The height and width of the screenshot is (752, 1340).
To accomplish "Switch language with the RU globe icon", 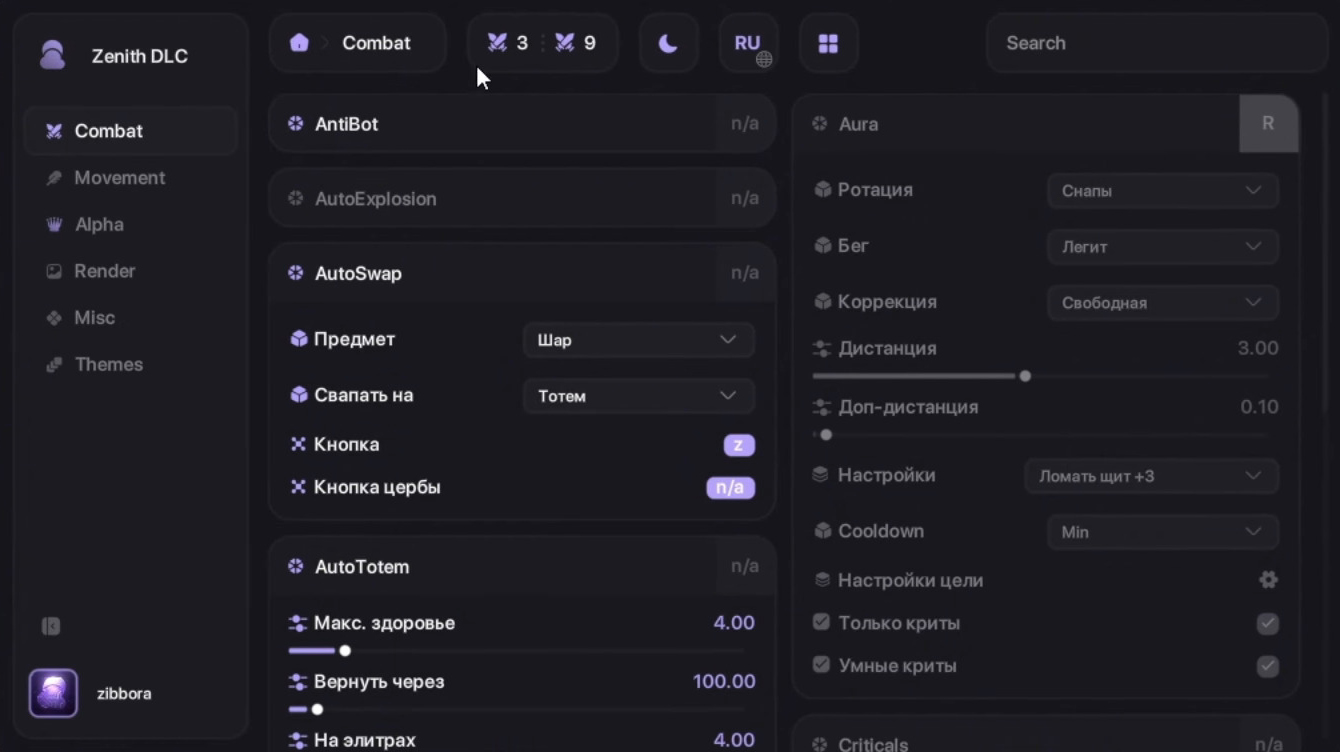I will coord(749,44).
